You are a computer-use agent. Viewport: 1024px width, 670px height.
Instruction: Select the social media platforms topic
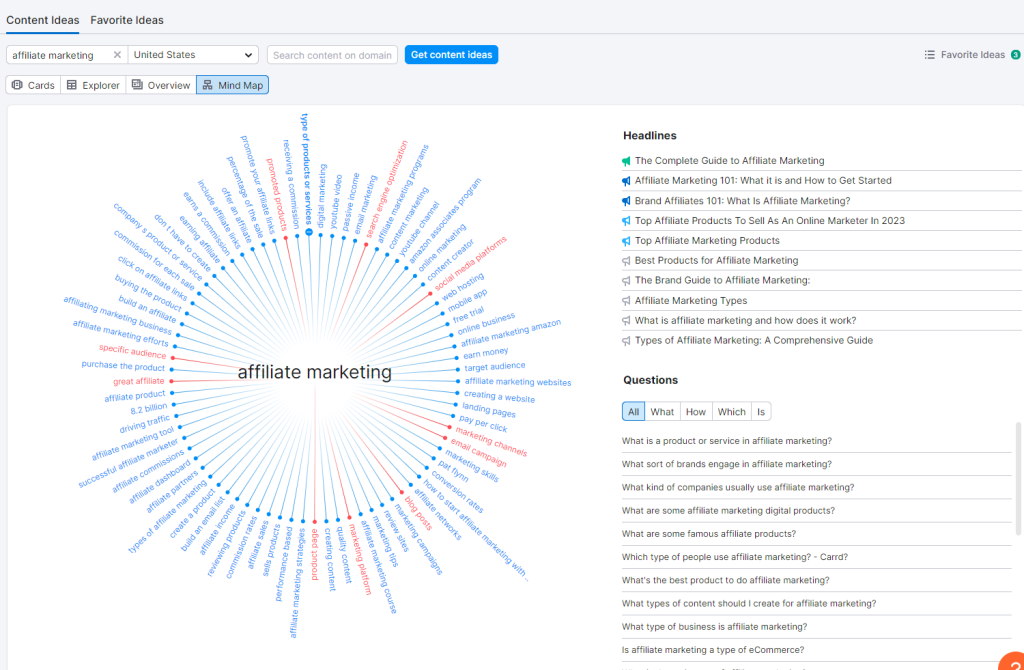tap(470, 264)
